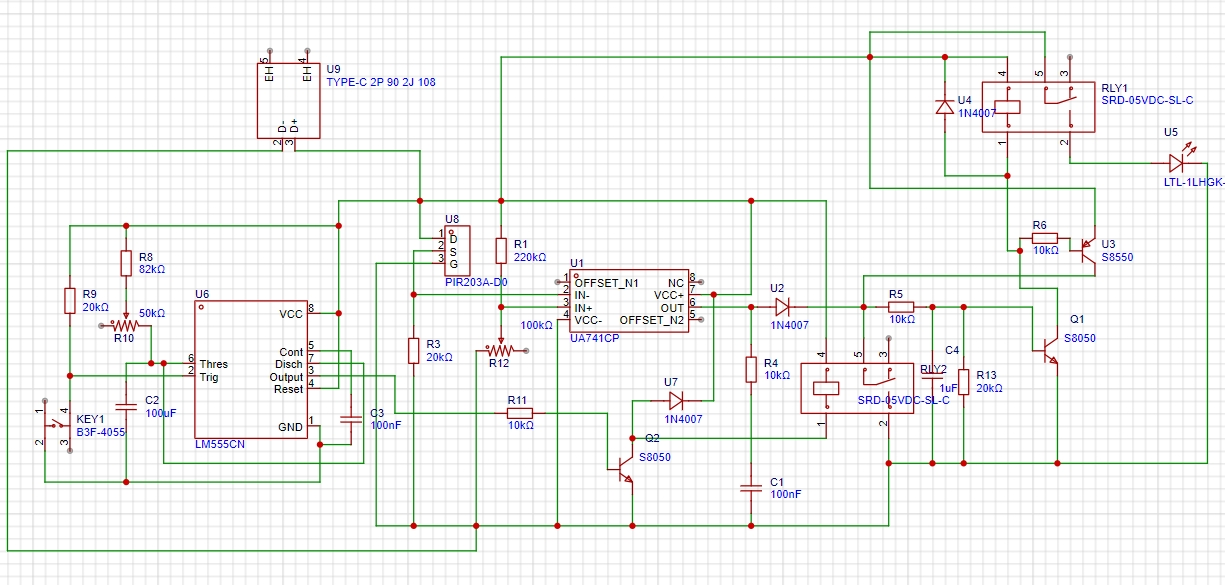Image resolution: width=1225 pixels, height=585 pixels.
Task: Select the R12 potentiometer symbol
Action: 499,350
